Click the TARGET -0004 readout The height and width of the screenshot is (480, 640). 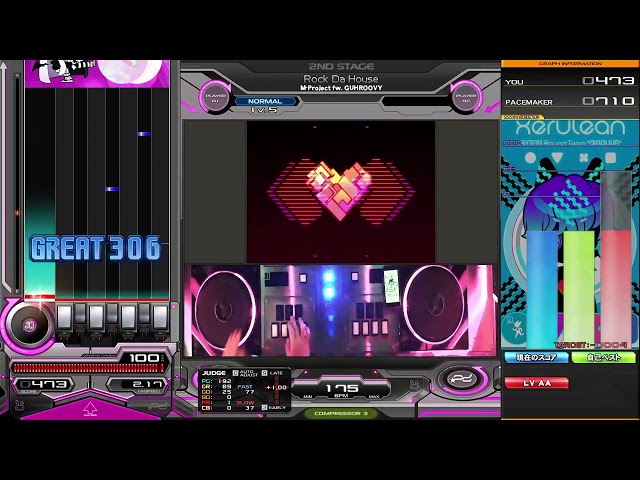591,345
